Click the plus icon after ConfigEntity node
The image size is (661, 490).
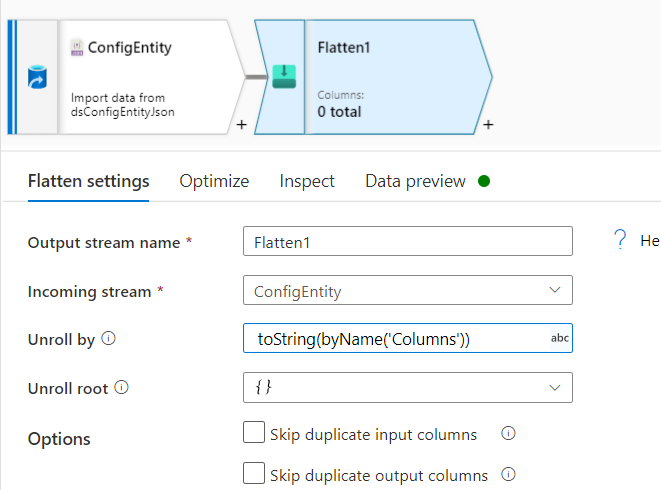[x=242, y=126]
